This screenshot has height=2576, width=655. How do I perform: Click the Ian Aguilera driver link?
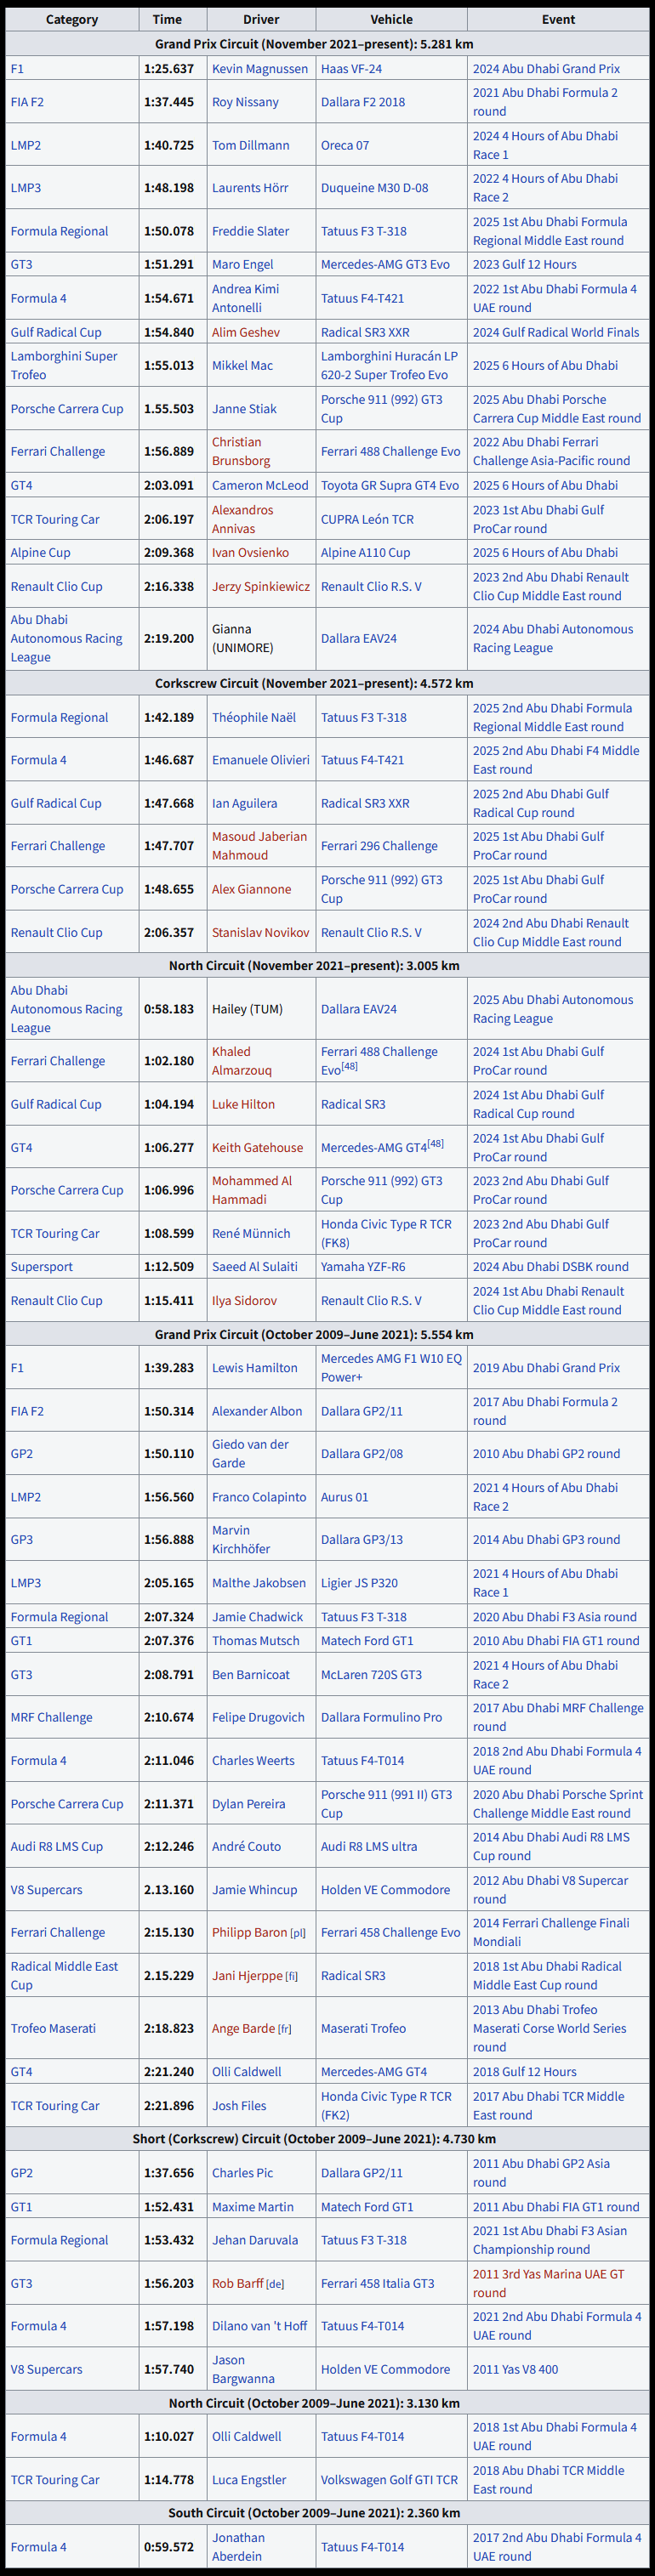[245, 803]
